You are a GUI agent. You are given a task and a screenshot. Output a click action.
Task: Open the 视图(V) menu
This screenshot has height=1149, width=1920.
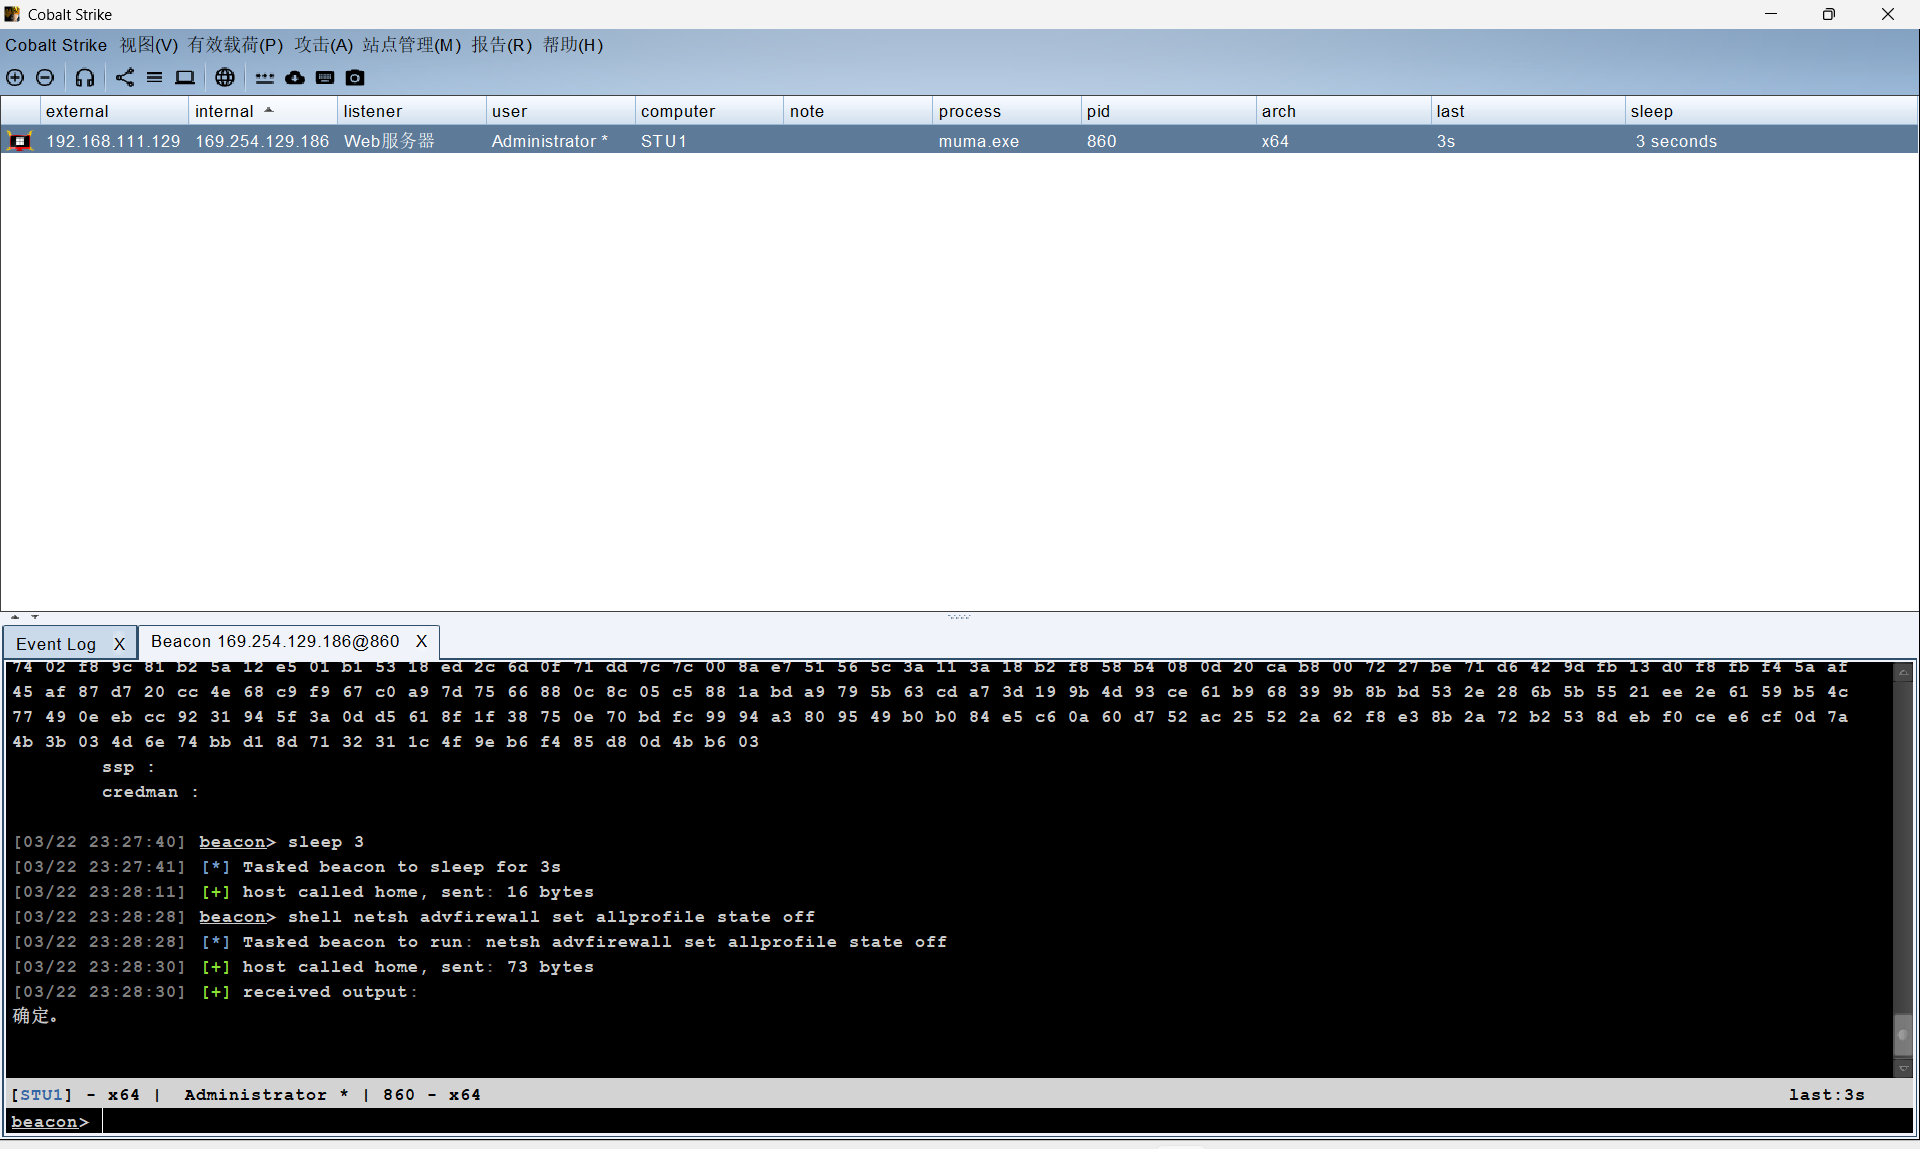(x=149, y=45)
